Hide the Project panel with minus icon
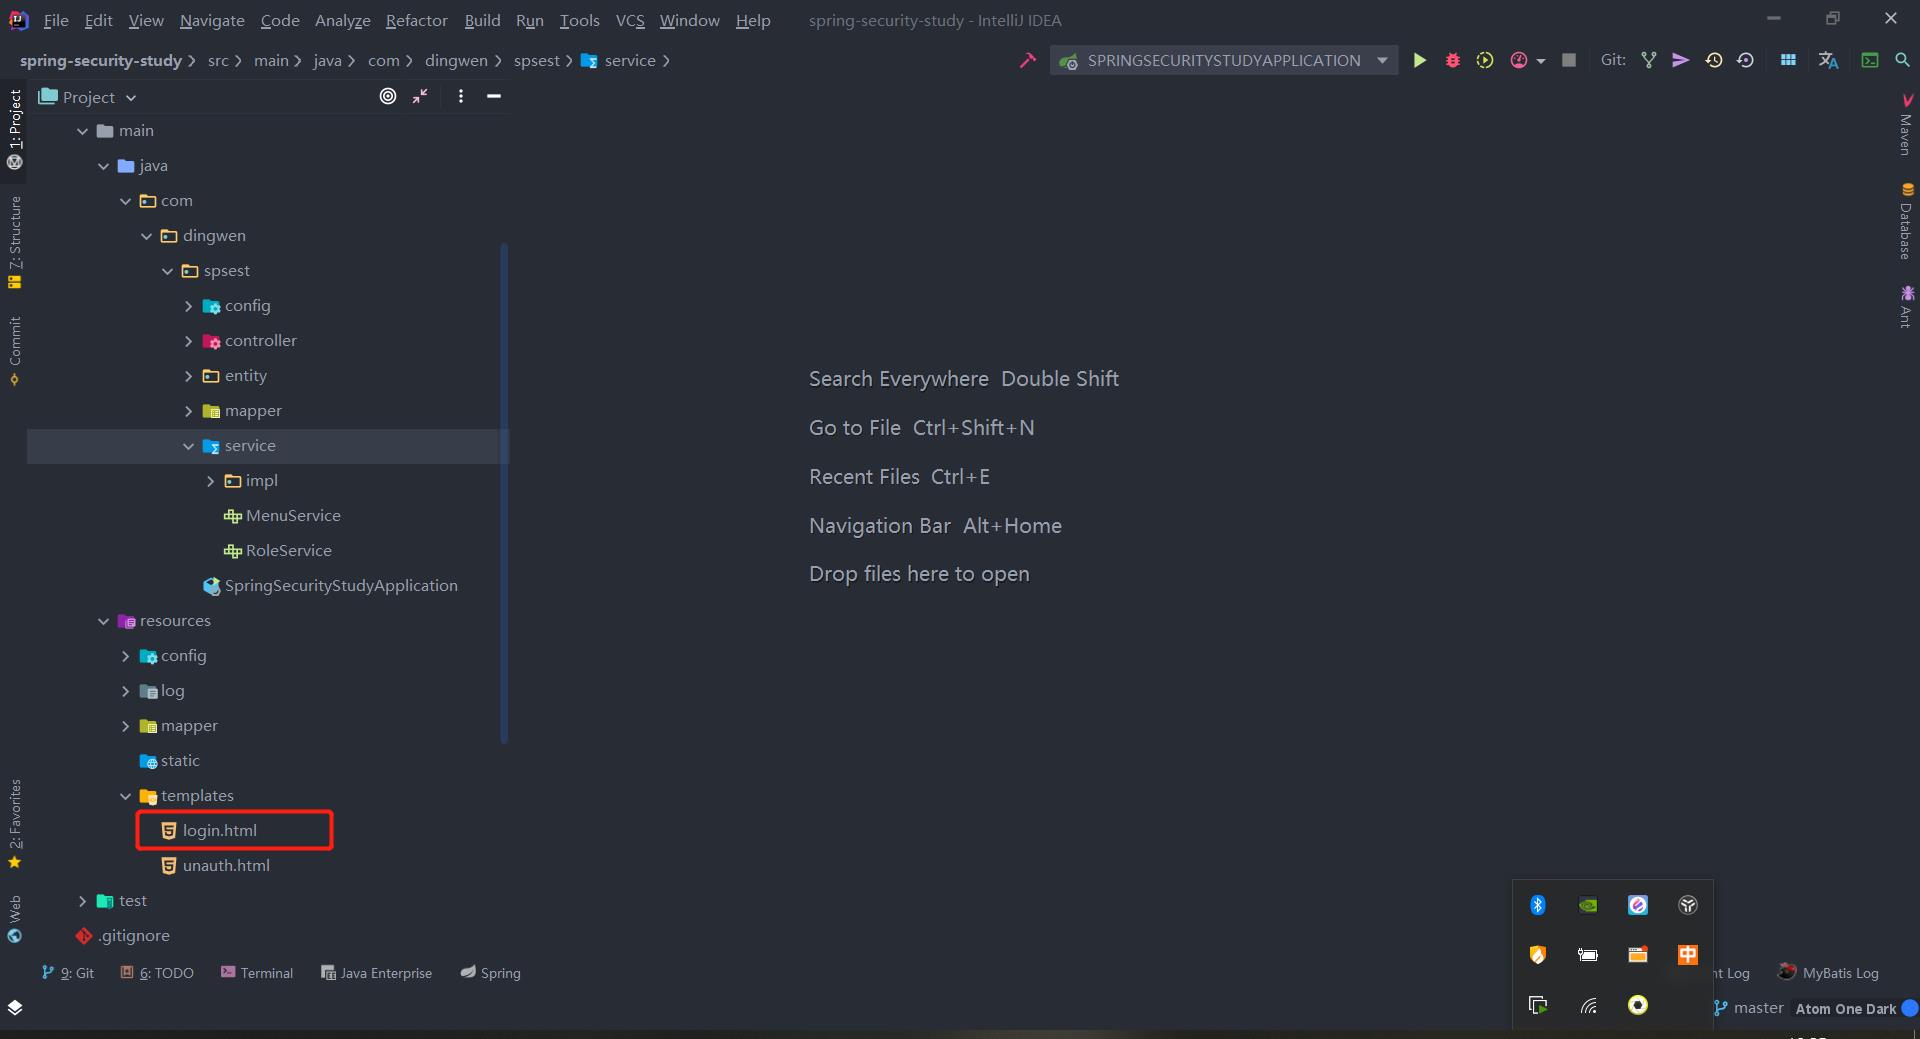 pyautogui.click(x=494, y=96)
